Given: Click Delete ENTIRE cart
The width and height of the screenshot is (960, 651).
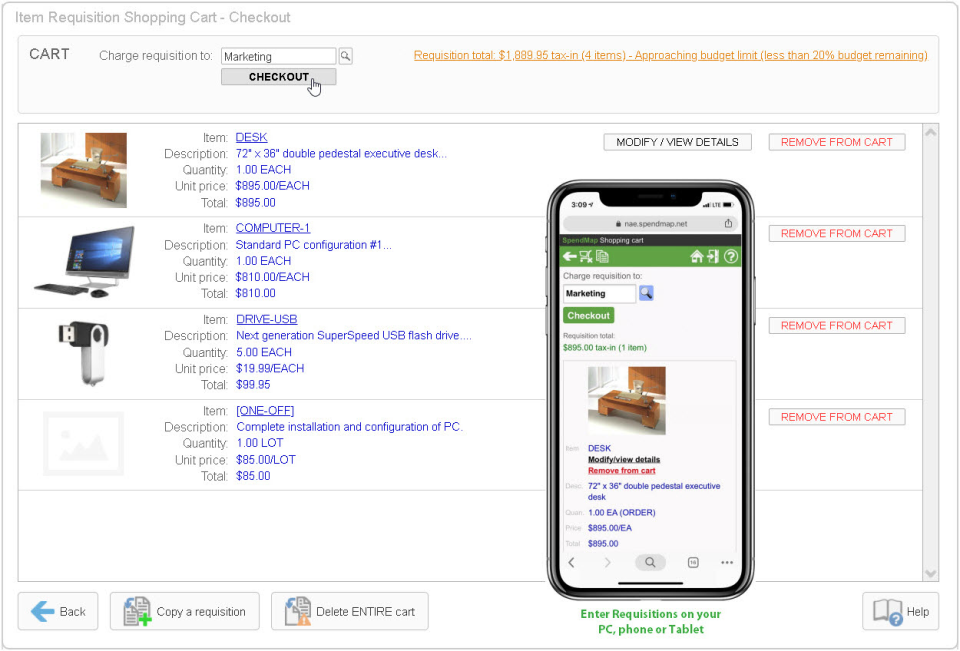Looking at the screenshot, I should 349,611.
